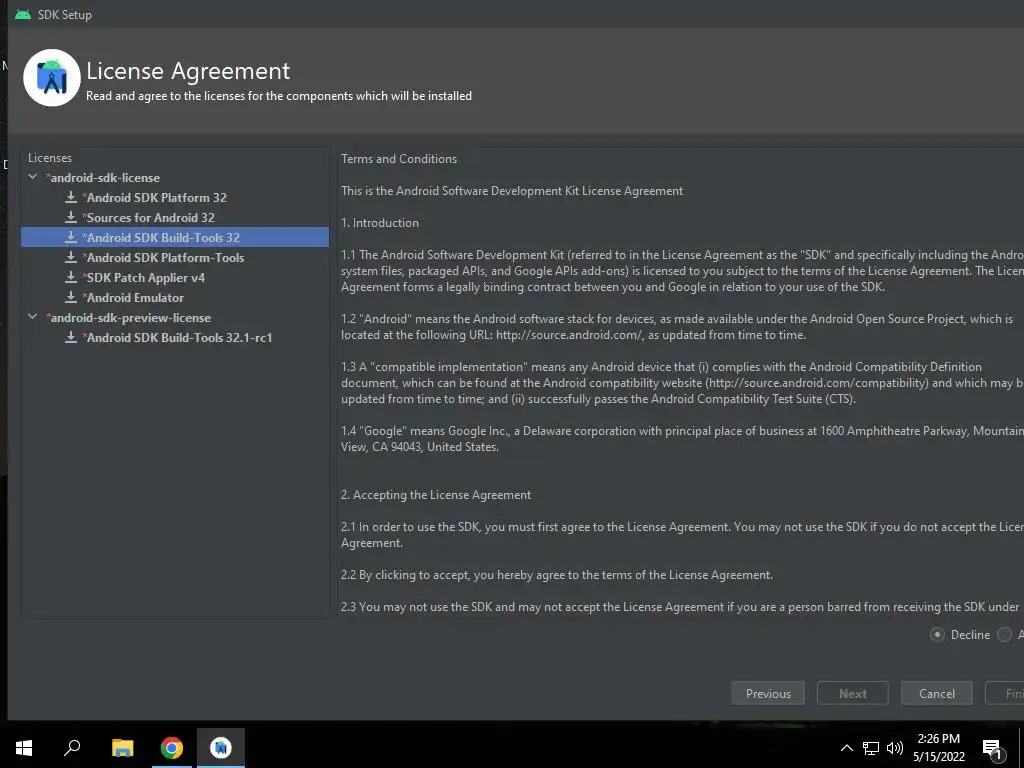
Task: Open network status tray icon
Action: coord(871,748)
